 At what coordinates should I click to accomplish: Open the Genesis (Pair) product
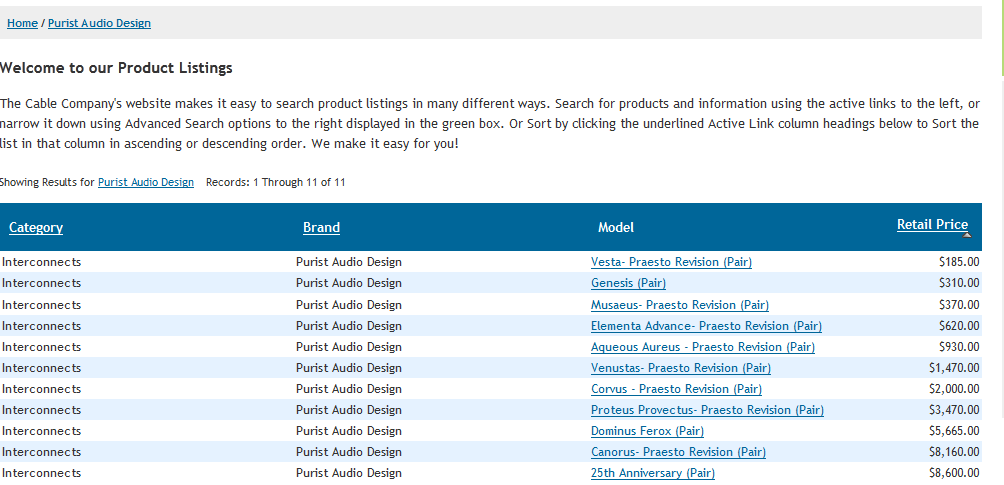click(x=628, y=283)
